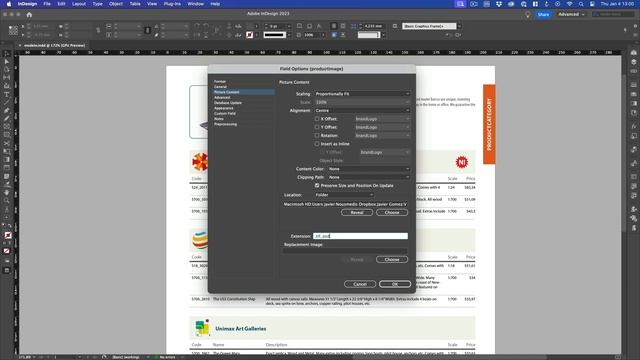Select the Eyedropper tool

pos(7,184)
